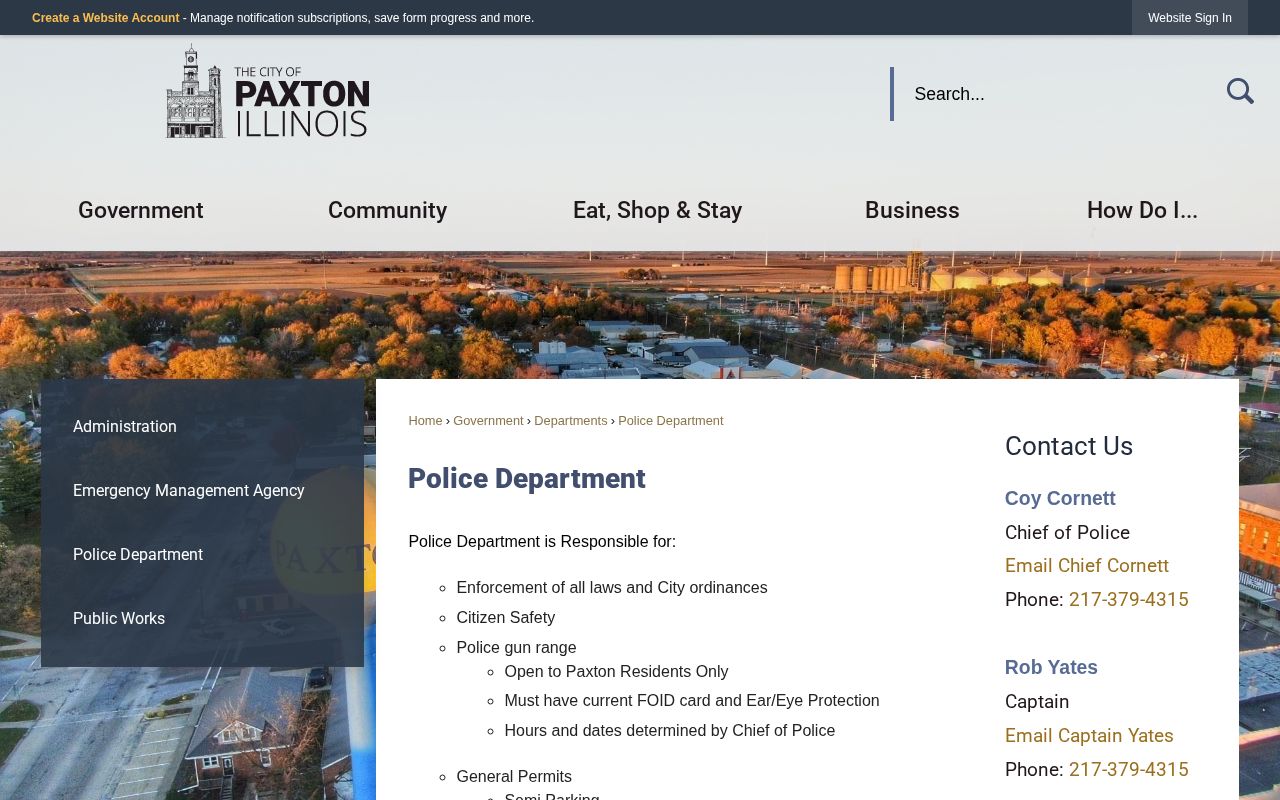Go to Home in breadcrumb
The width and height of the screenshot is (1280, 800).
click(425, 421)
